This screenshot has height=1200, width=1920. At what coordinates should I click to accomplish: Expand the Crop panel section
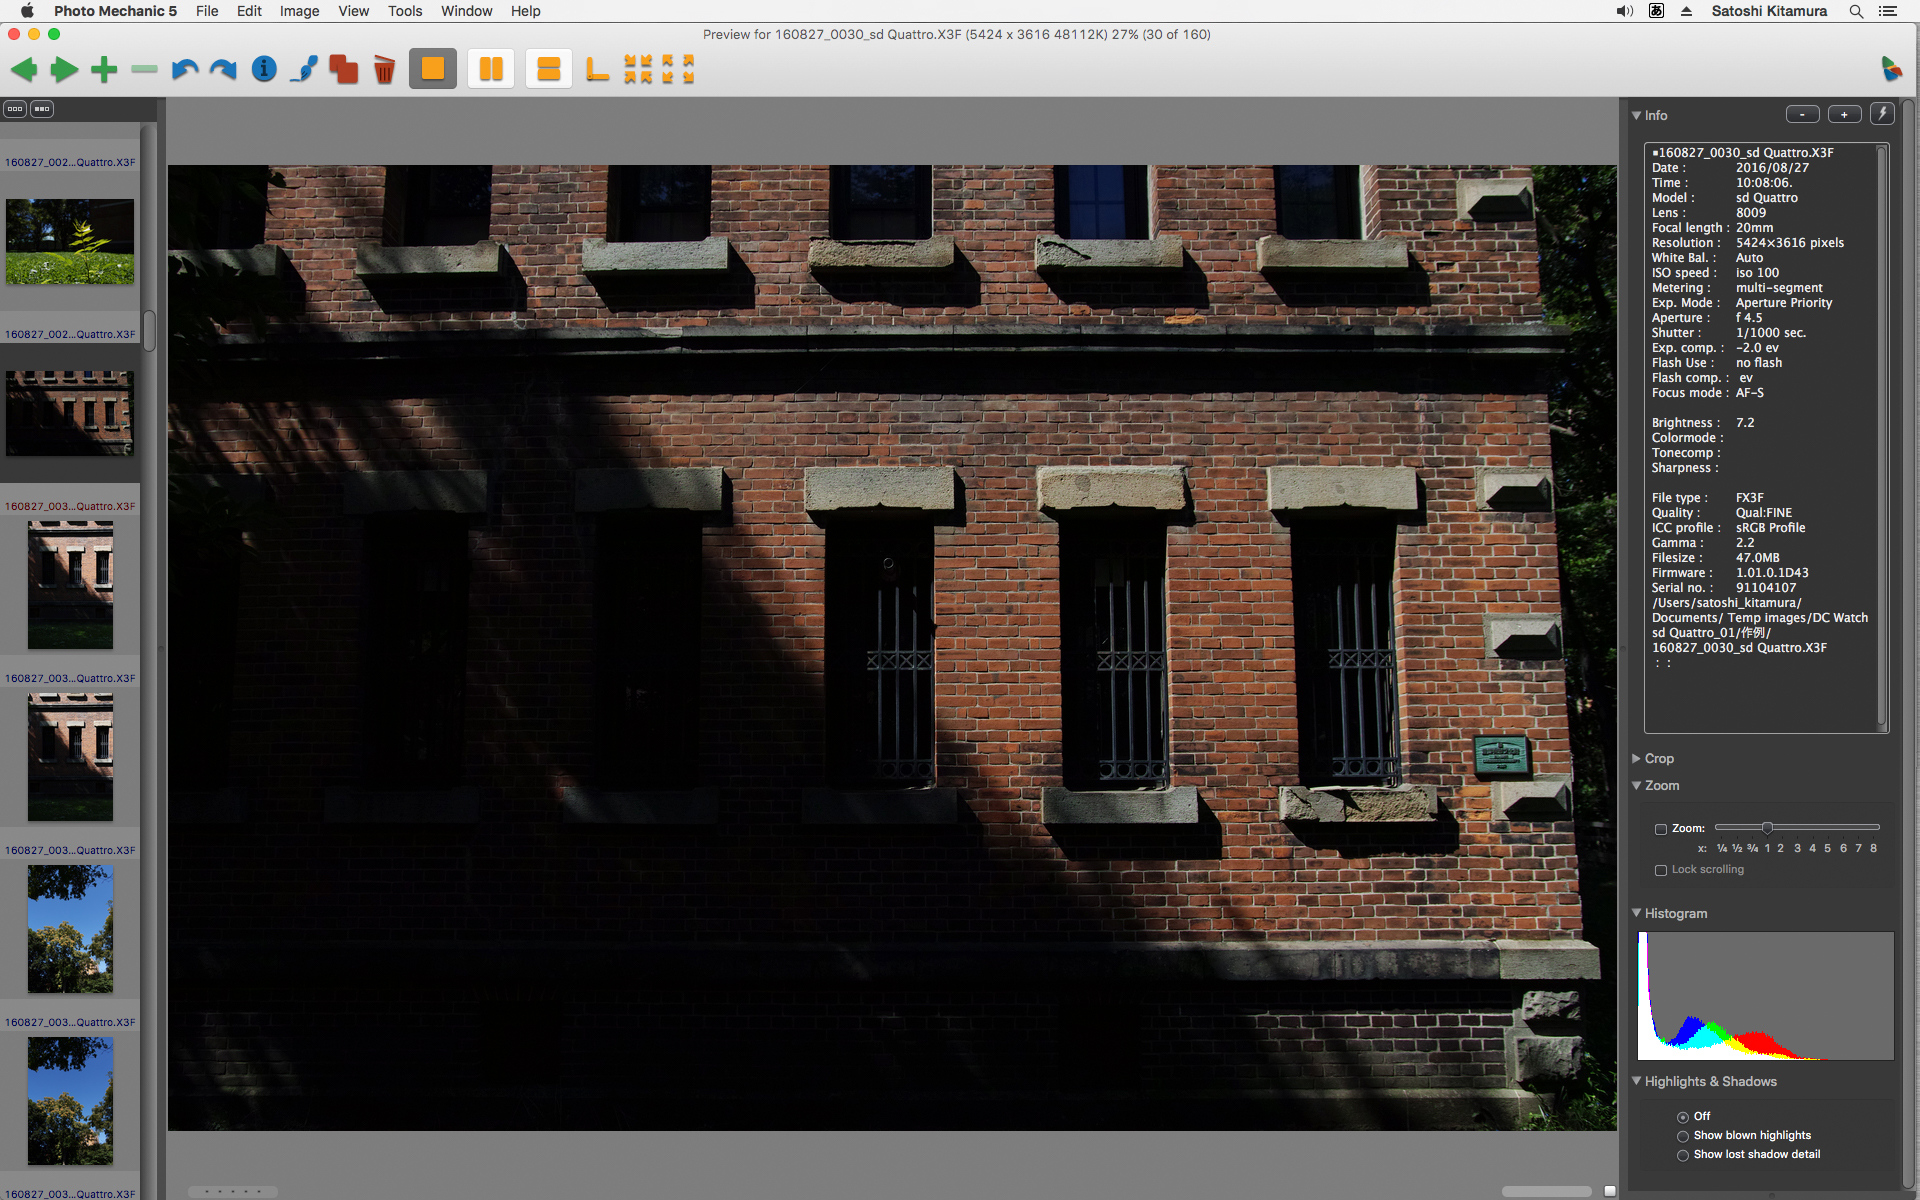(x=1637, y=759)
